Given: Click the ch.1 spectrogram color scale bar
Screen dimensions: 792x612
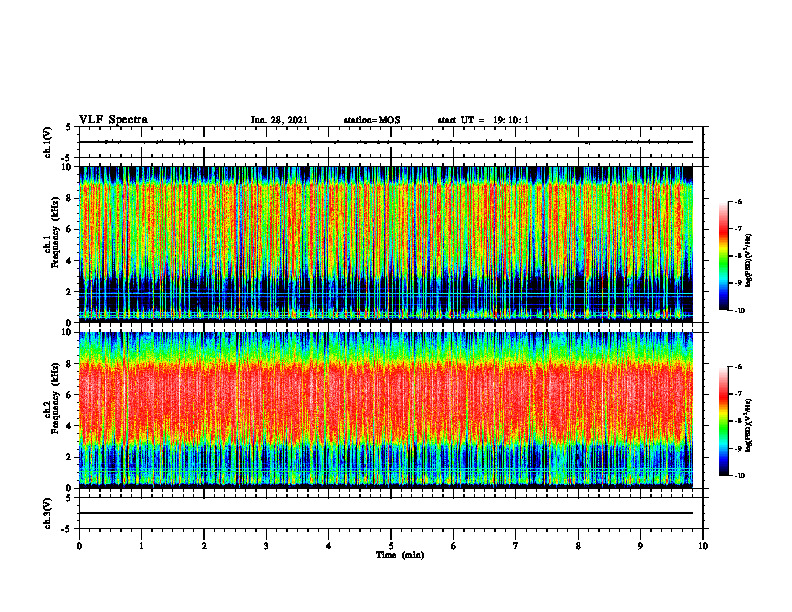Looking at the screenshot, I should pos(723,256).
